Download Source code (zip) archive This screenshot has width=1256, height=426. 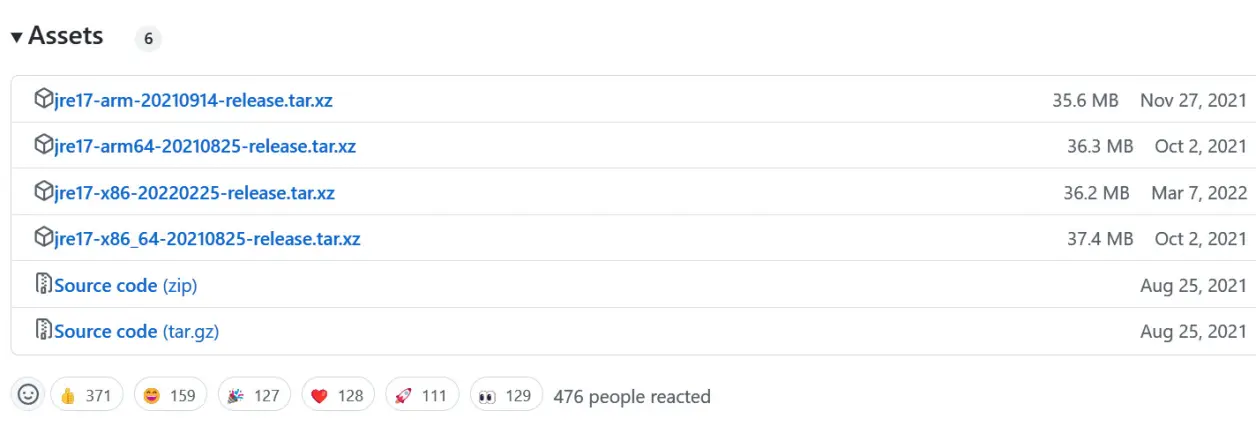pos(125,286)
